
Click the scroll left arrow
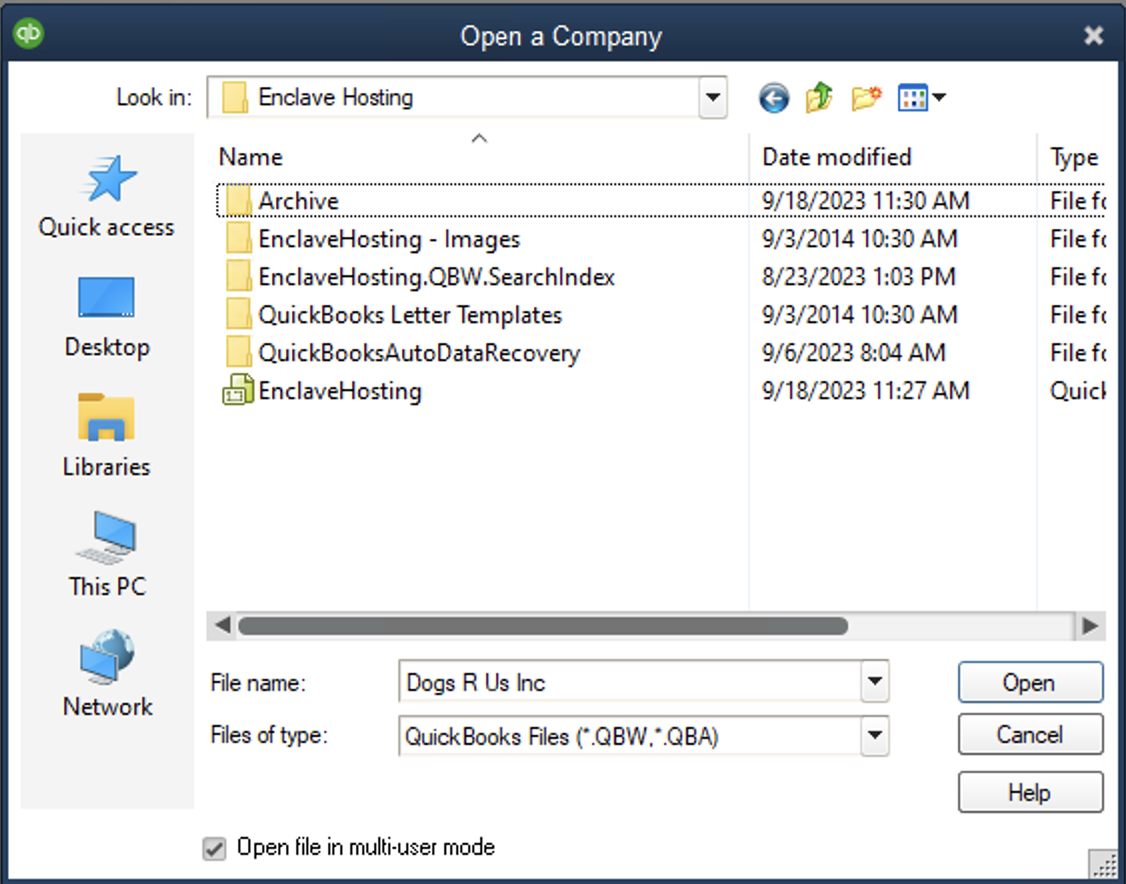[x=222, y=626]
